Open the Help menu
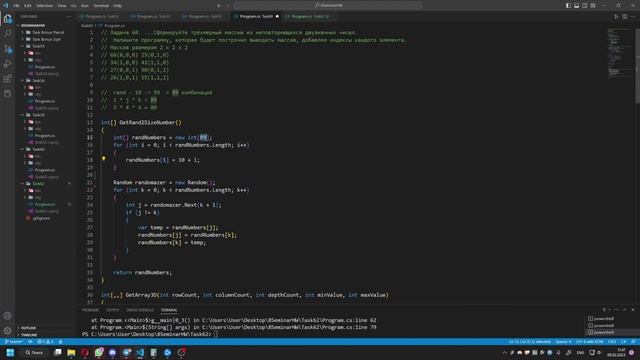The width and height of the screenshot is (640, 360). pos(118,6)
